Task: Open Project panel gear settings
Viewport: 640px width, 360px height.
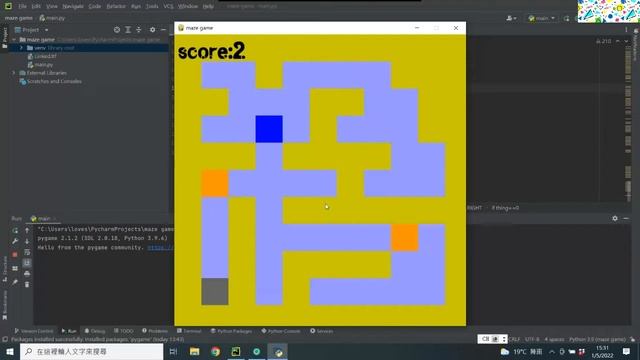Action: [152, 30]
